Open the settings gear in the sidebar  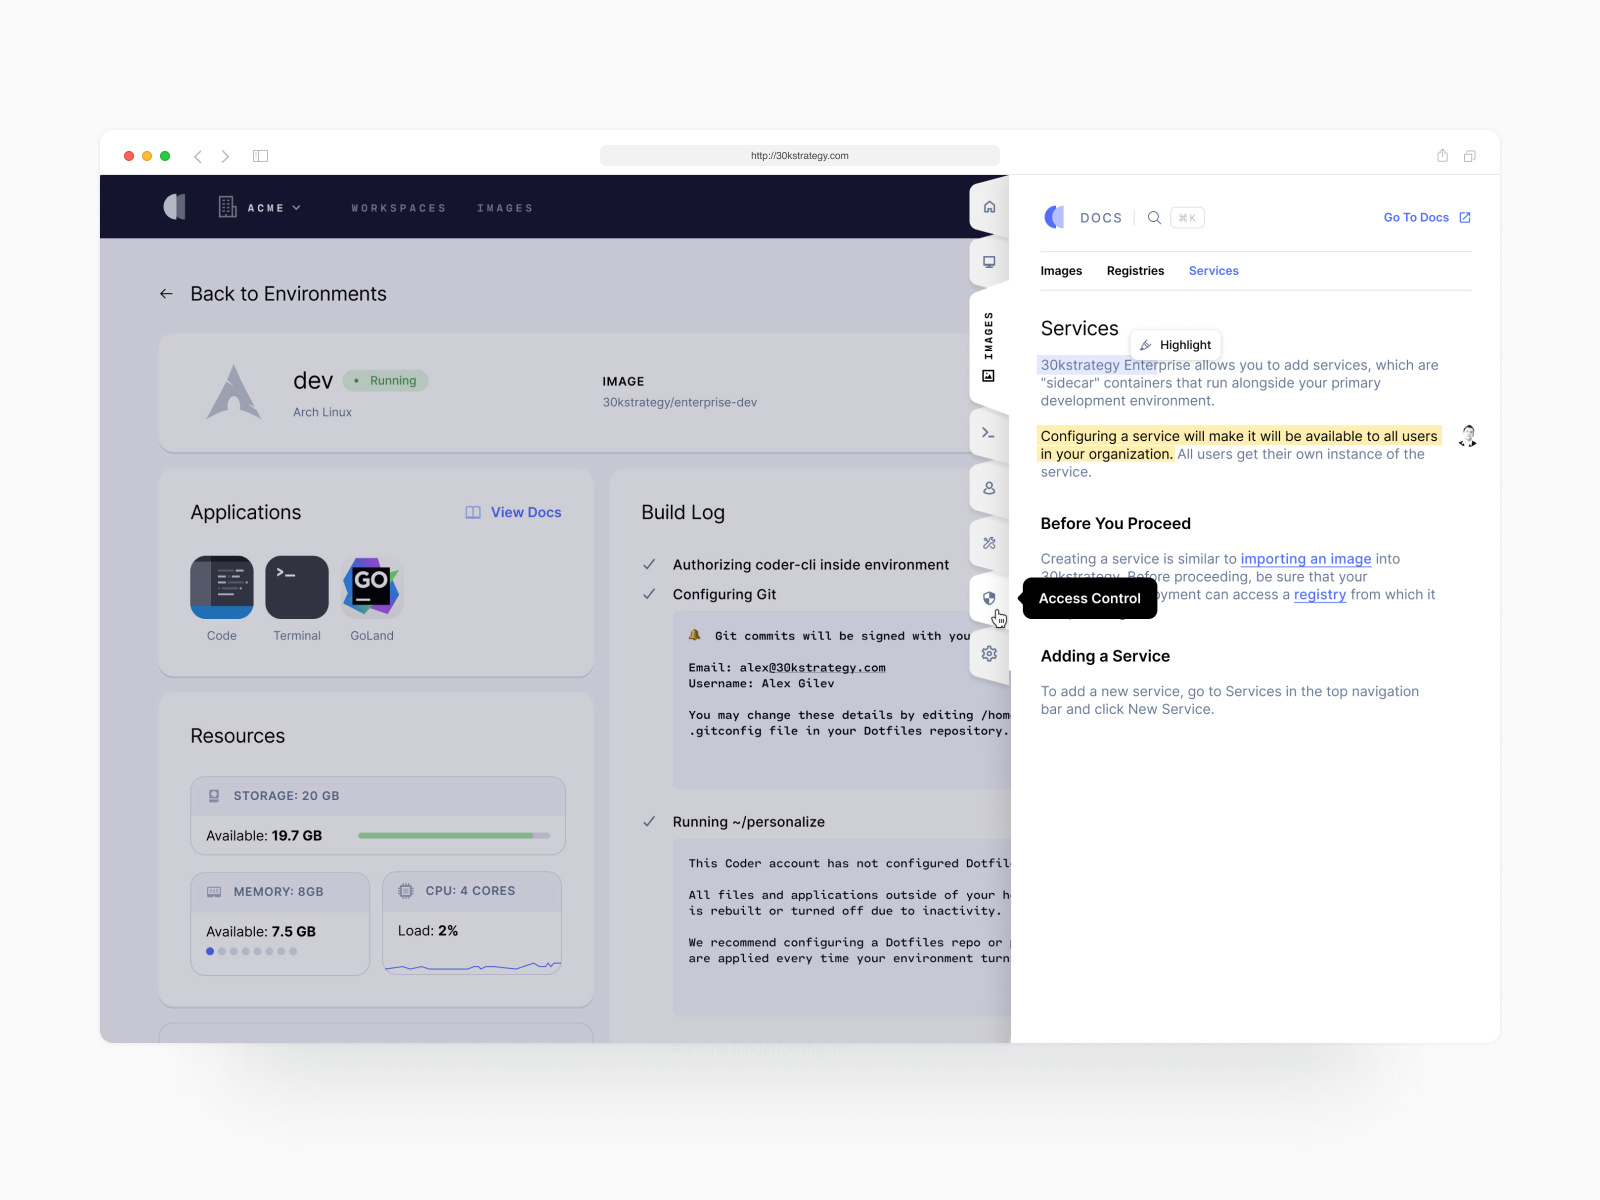point(989,653)
